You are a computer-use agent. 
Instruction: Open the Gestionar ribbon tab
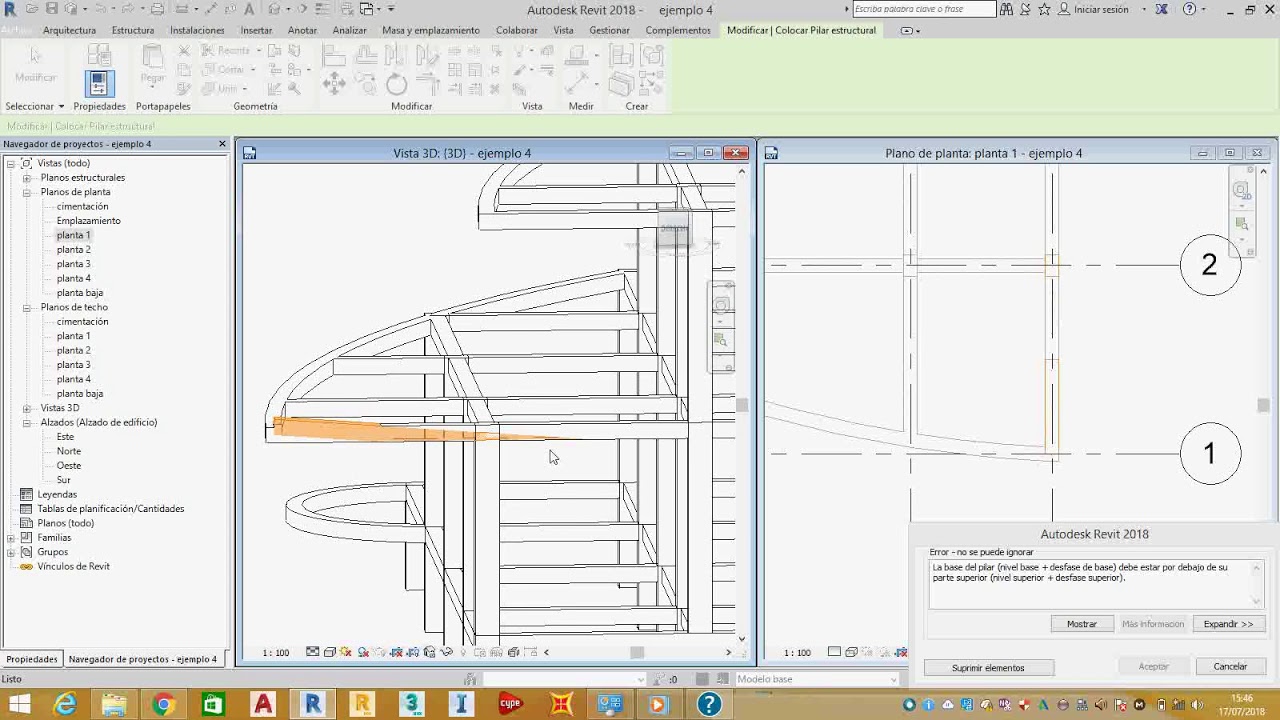tap(609, 30)
